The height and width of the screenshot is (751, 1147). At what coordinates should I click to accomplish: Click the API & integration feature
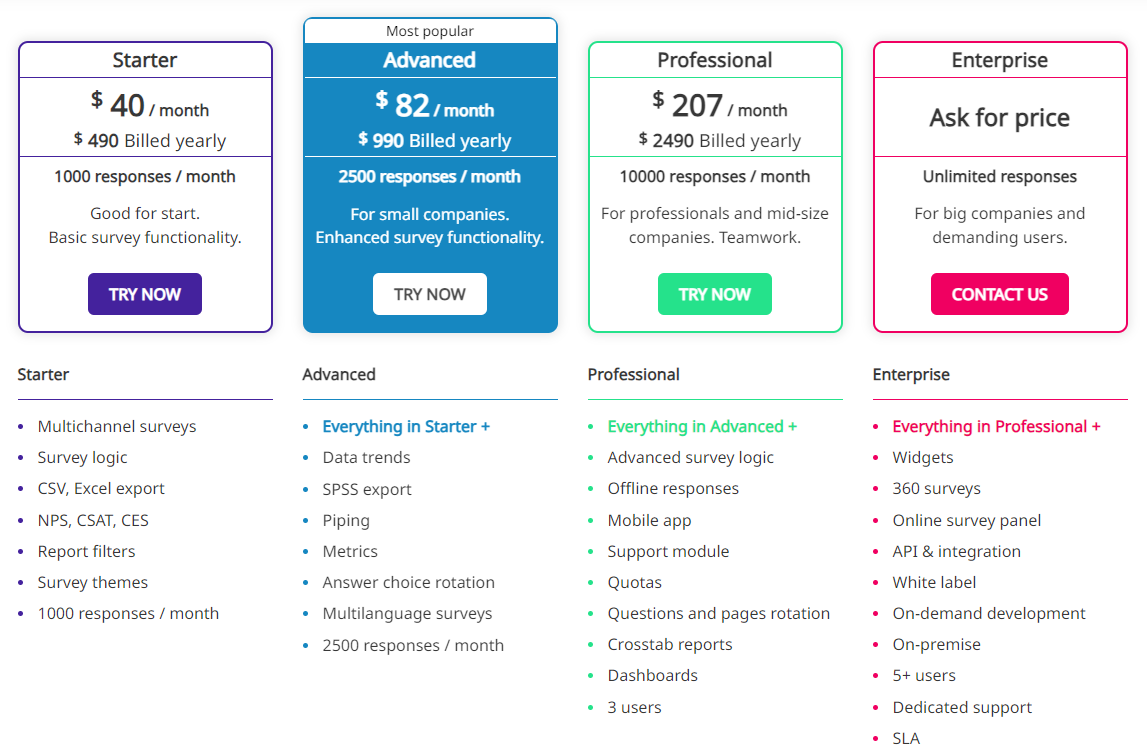956,551
